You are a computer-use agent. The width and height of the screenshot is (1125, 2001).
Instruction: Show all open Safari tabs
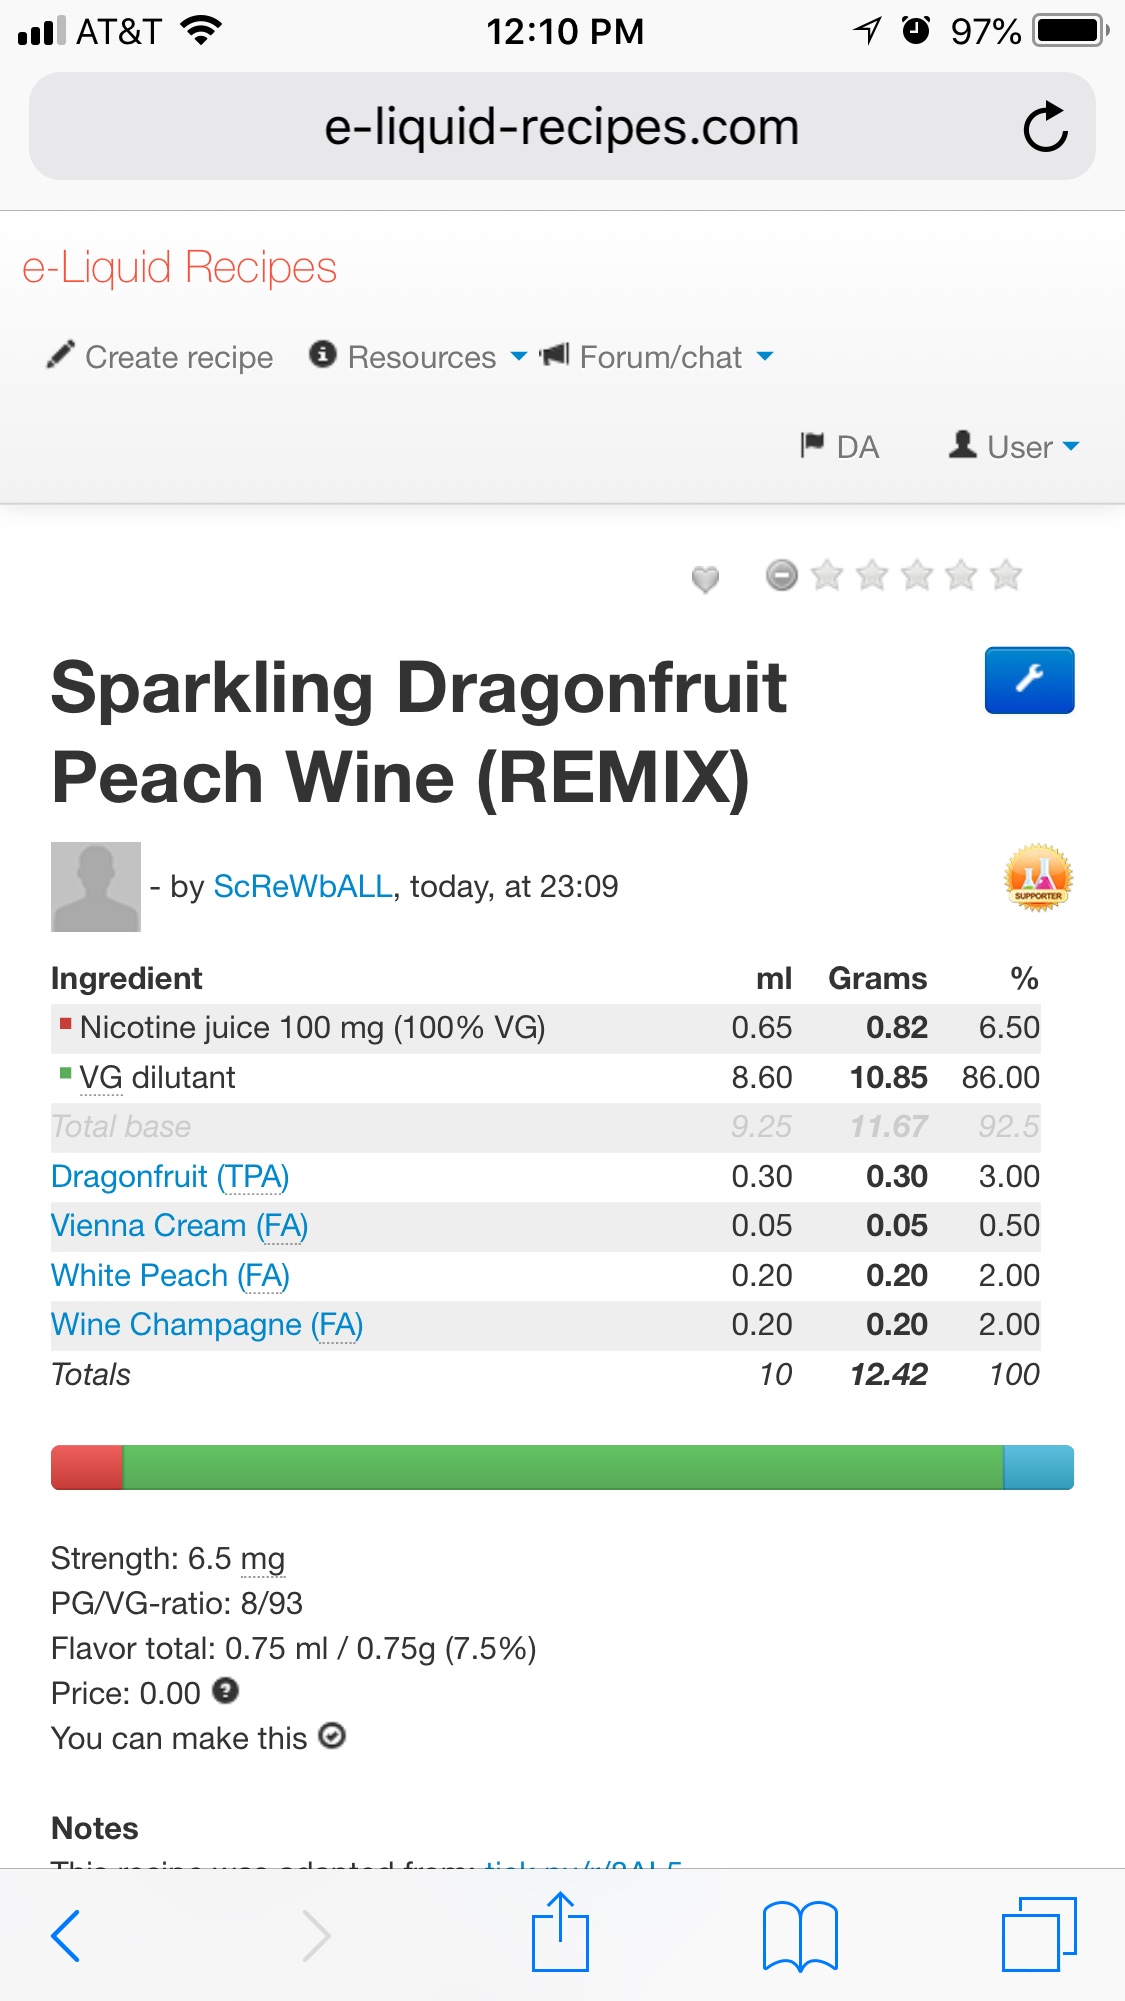point(1038,1934)
